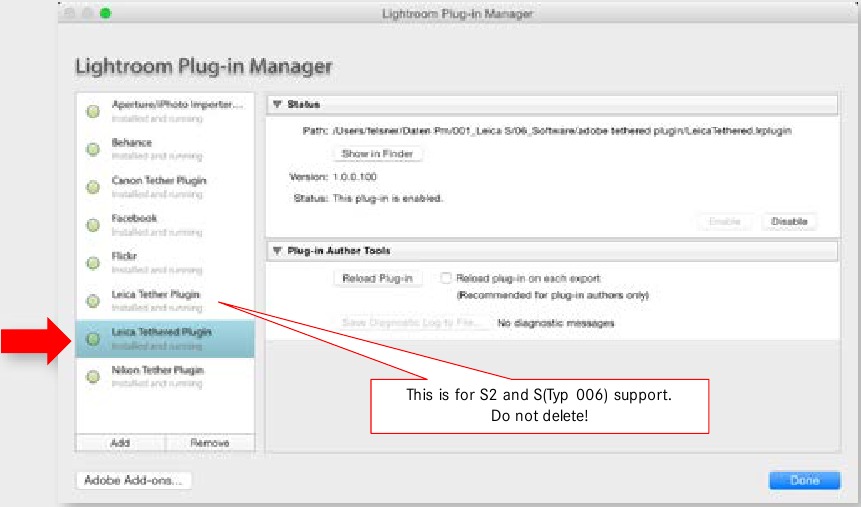Click status dot for Leica Tether Plugin

pos(93,301)
